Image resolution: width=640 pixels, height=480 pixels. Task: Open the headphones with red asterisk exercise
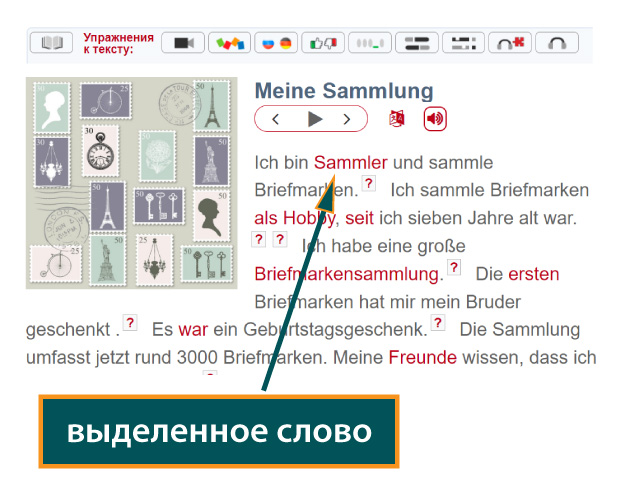coord(509,43)
